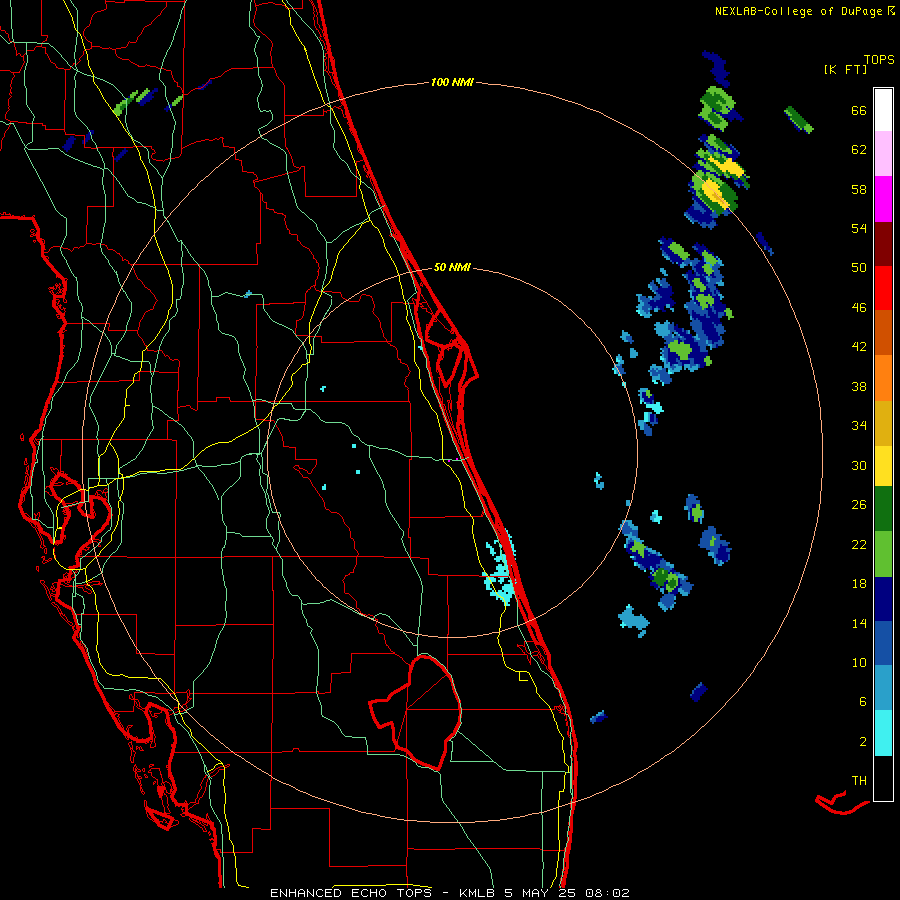Pick the light green legend swatch
This screenshot has width=900, height=900.
point(883,554)
